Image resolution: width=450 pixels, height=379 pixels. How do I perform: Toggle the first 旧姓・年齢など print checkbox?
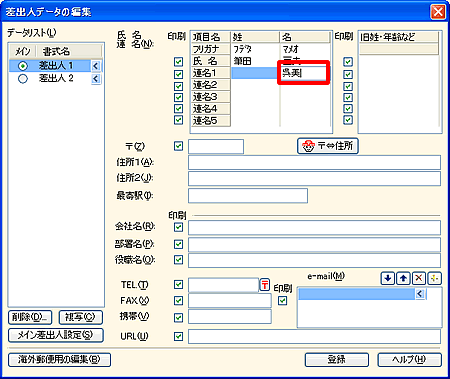(348, 62)
